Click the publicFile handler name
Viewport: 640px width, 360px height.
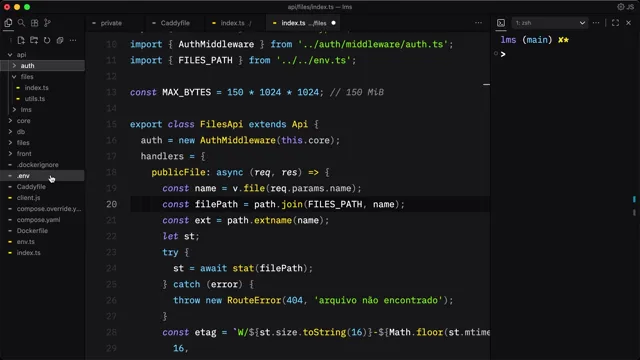coord(178,172)
